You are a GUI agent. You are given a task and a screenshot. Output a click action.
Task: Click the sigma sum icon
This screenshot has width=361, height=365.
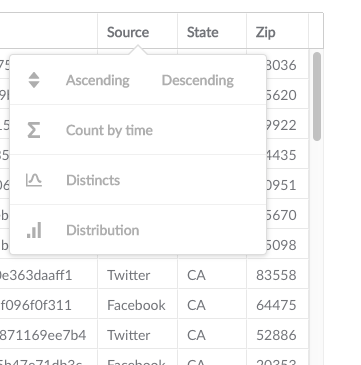(x=34, y=130)
